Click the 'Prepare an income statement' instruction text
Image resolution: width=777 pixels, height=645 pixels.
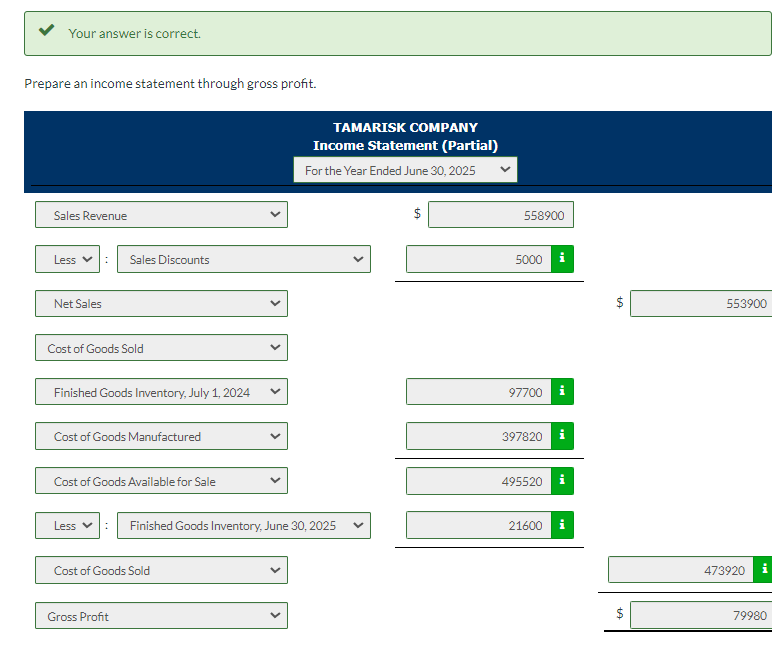coord(170,83)
